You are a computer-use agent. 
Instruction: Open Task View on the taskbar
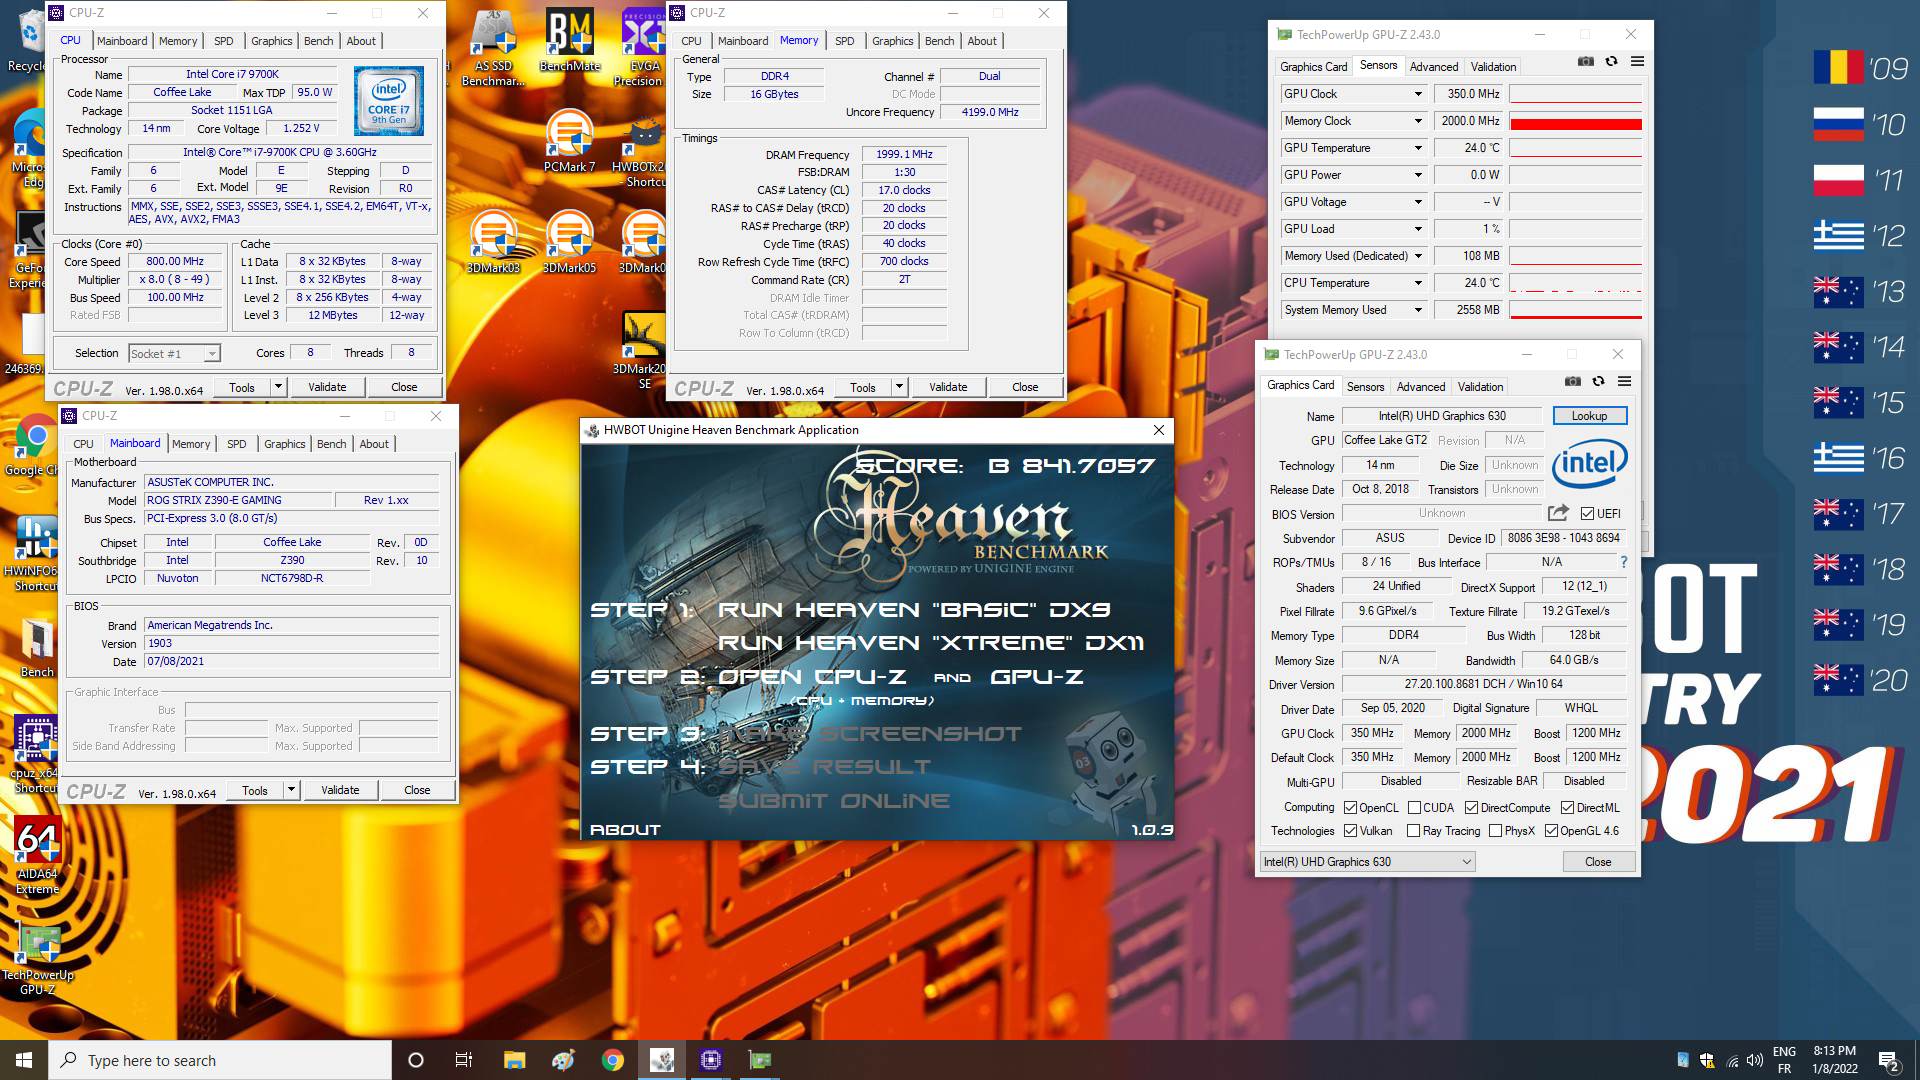pos(464,1060)
